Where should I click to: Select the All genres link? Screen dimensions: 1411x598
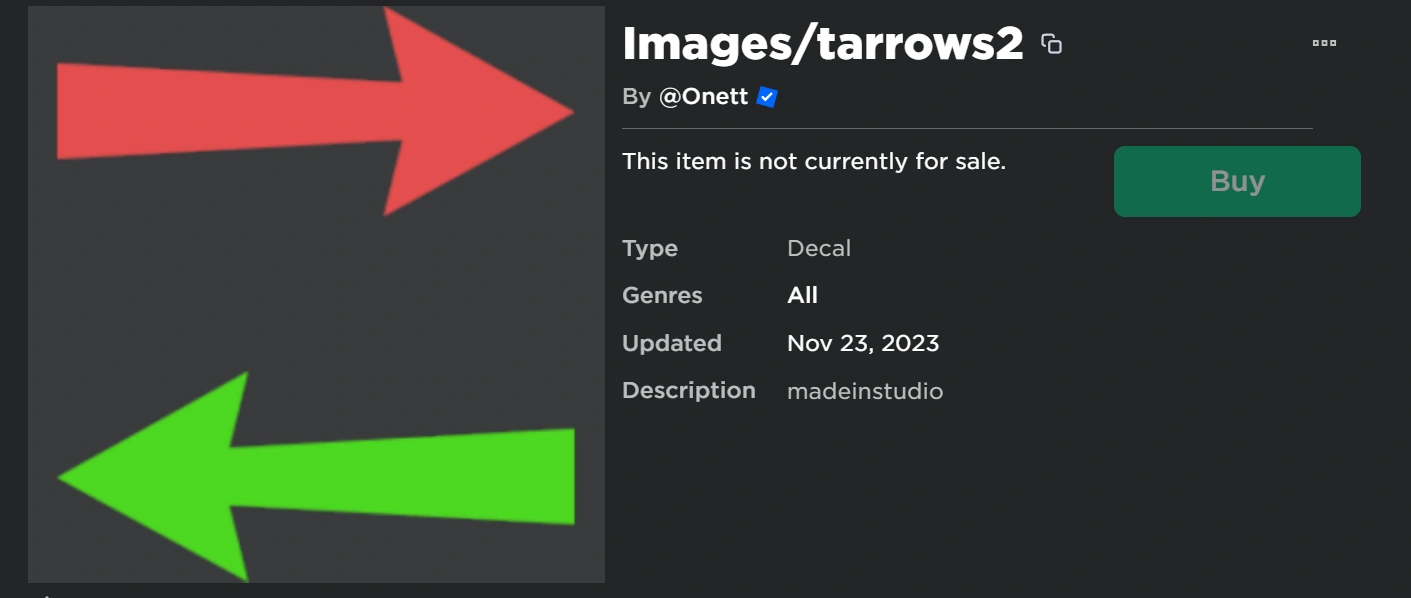pyautogui.click(x=802, y=296)
